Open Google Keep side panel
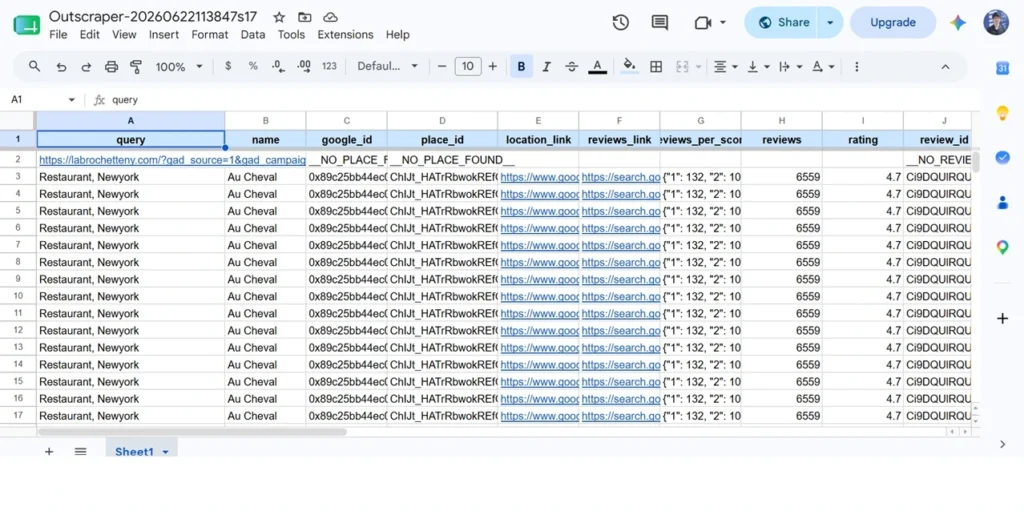The image size is (1024, 519). point(1002,112)
